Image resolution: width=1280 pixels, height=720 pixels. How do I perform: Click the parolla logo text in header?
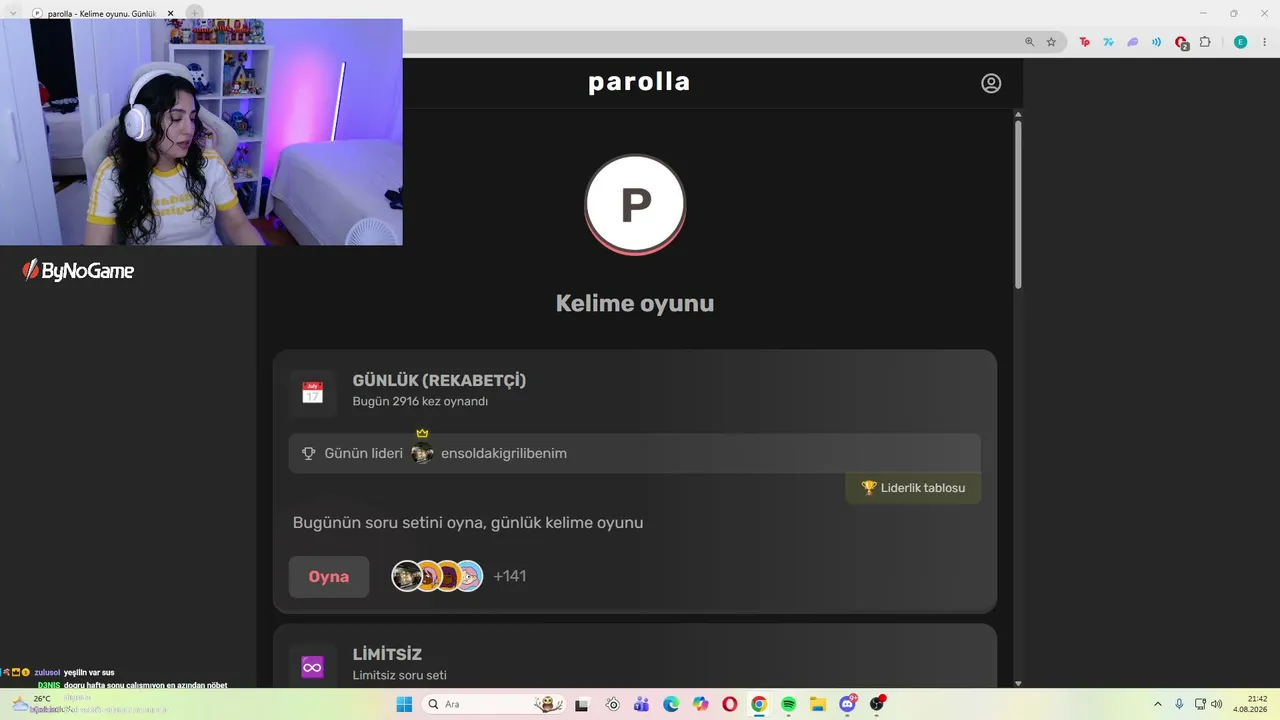pos(639,82)
